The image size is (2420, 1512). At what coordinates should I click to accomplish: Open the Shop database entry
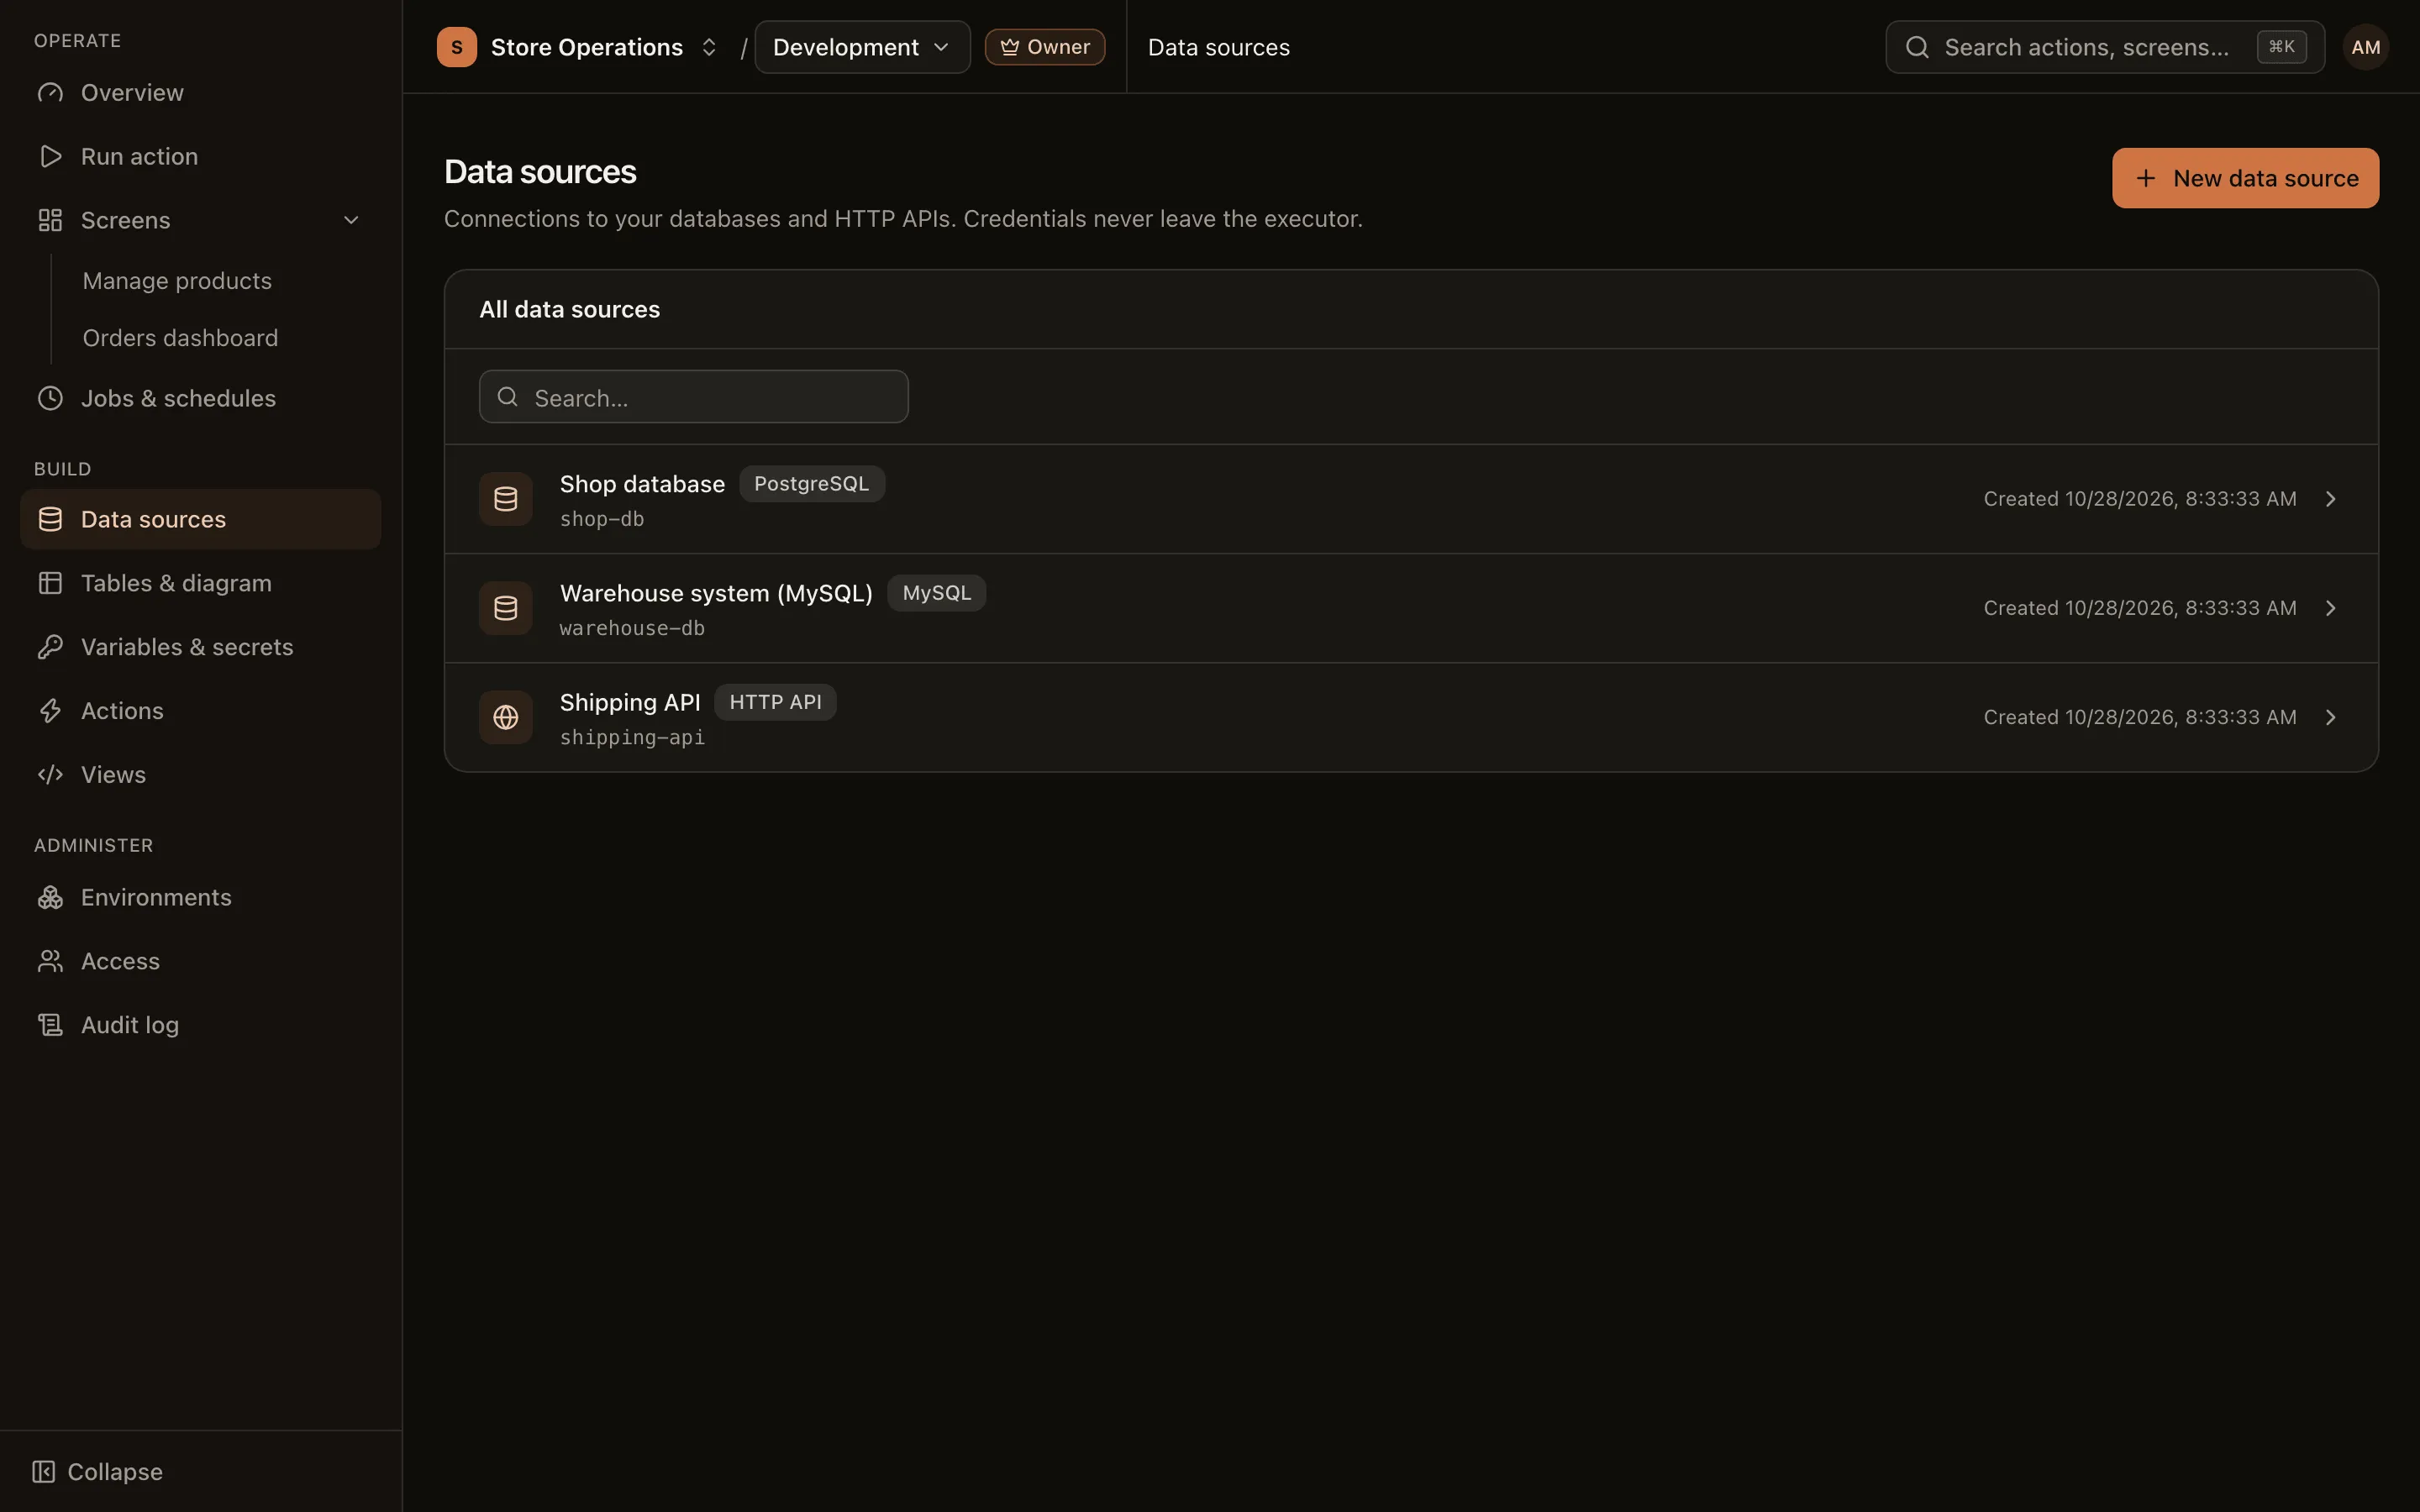point(1411,499)
